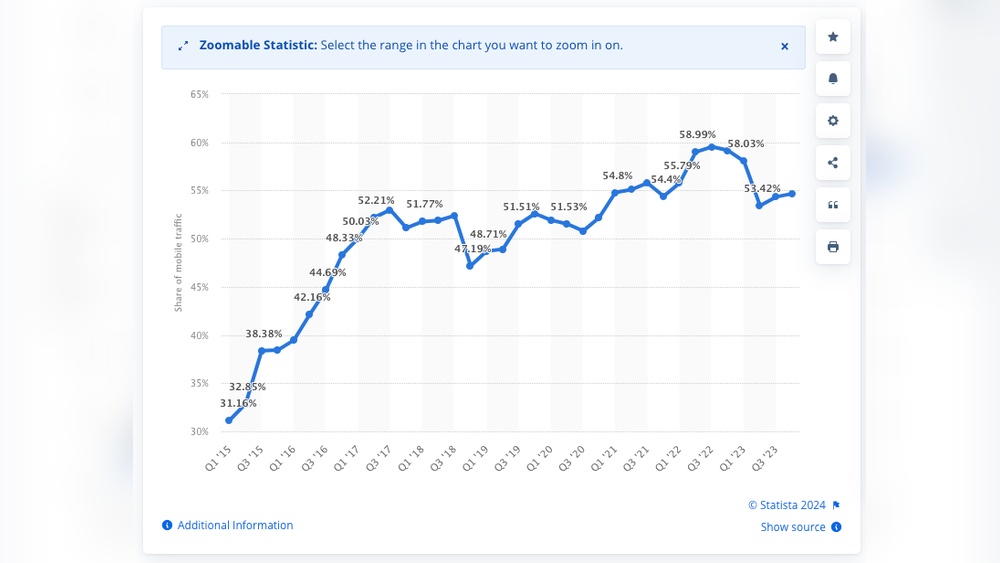Image resolution: width=1000 pixels, height=563 pixels.
Task: Dismiss the Zoomable Statistic banner
Action: point(785,46)
